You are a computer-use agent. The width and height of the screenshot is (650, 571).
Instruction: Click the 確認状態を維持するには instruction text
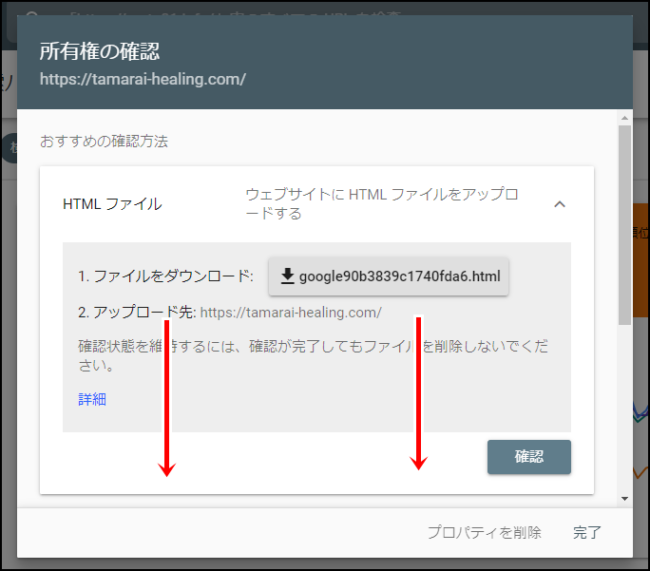tap(313, 356)
